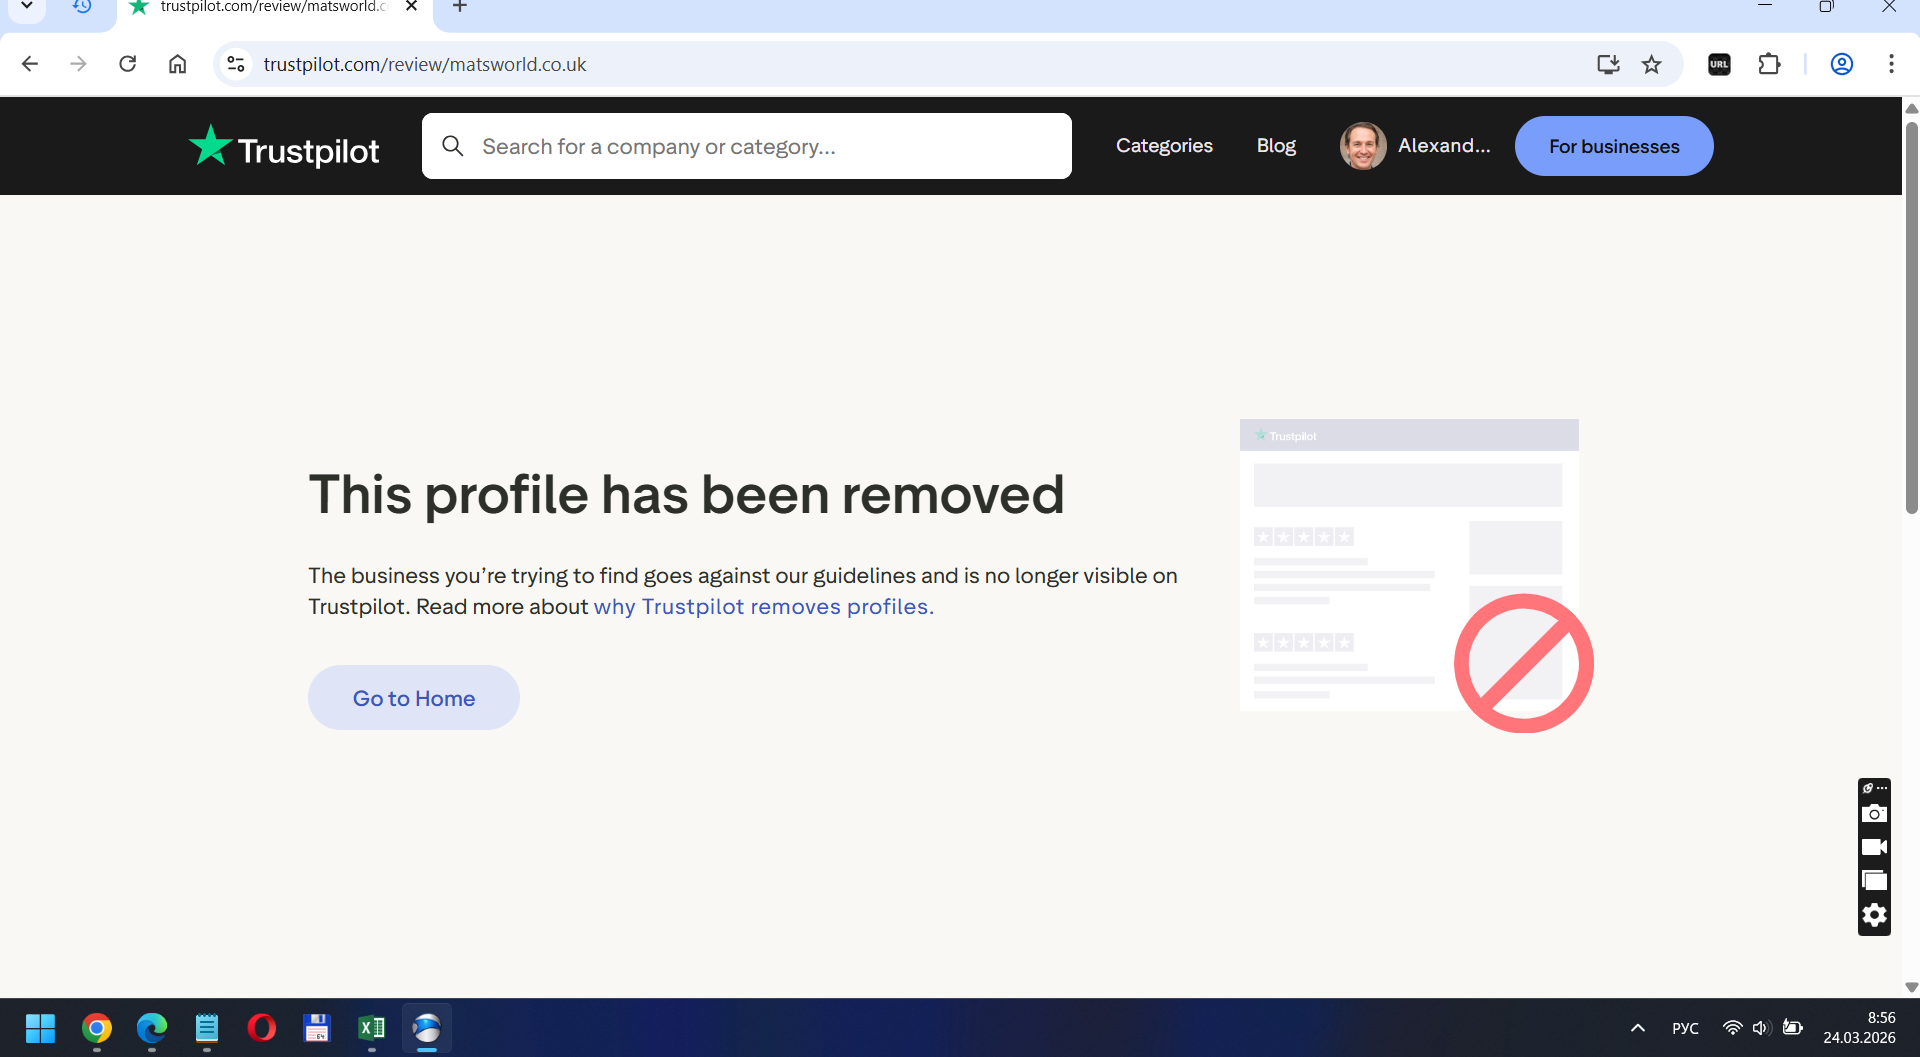Image resolution: width=1920 pixels, height=1057 pixels.
Task: Show hidden system tray icons
Action: (1638, 1028)
